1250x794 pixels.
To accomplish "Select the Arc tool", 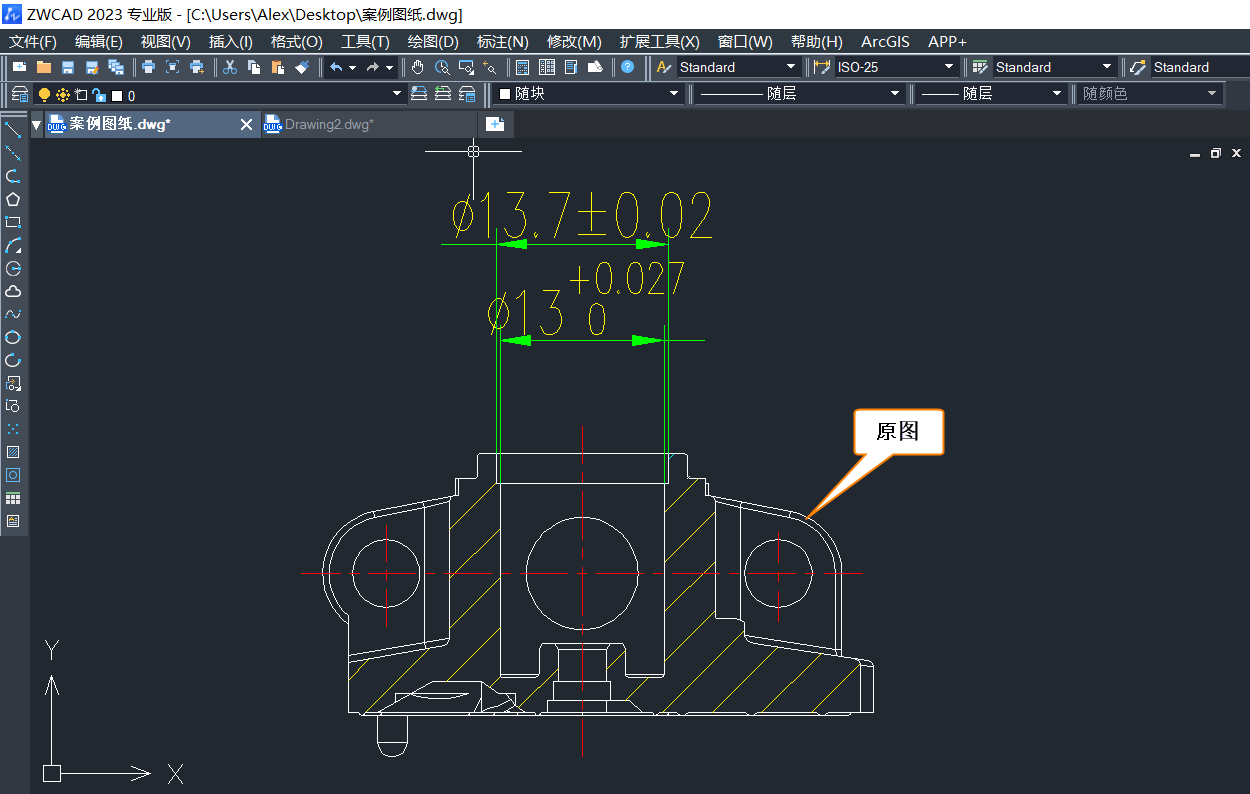I will pyautogui.click(x=13, y=245).
